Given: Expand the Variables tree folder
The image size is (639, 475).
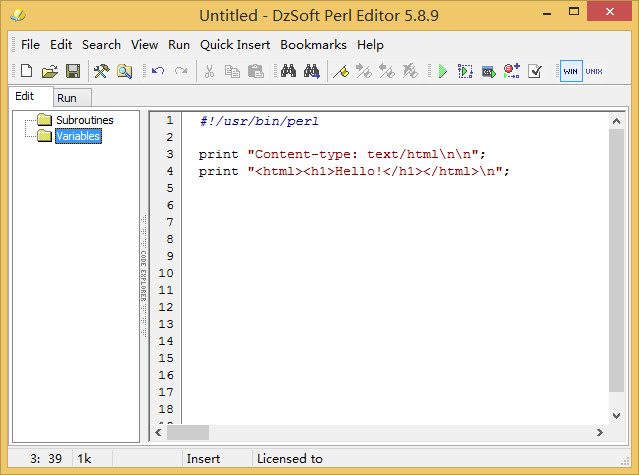Looking at the screenshot, I should (78, 136).
